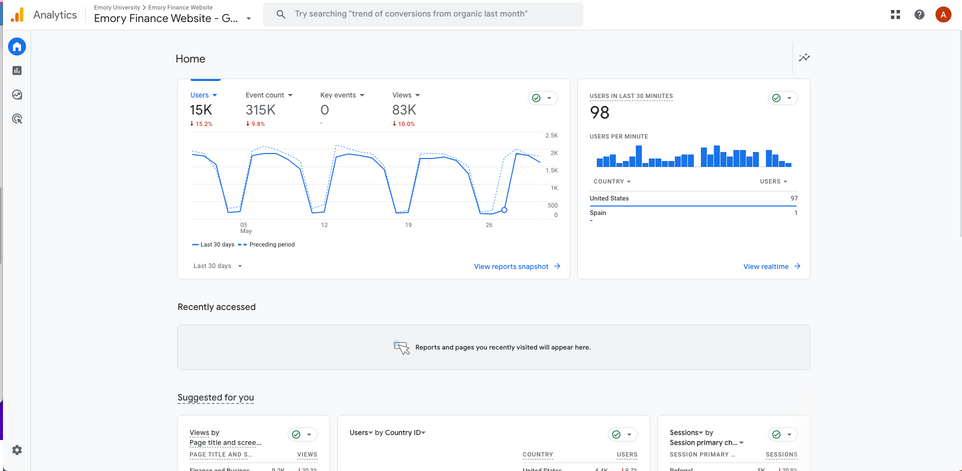The width and height of the screenshot is (962, 471).
Task: Expand the Country dimension dropdown in realtime
Action: [612, 182]
